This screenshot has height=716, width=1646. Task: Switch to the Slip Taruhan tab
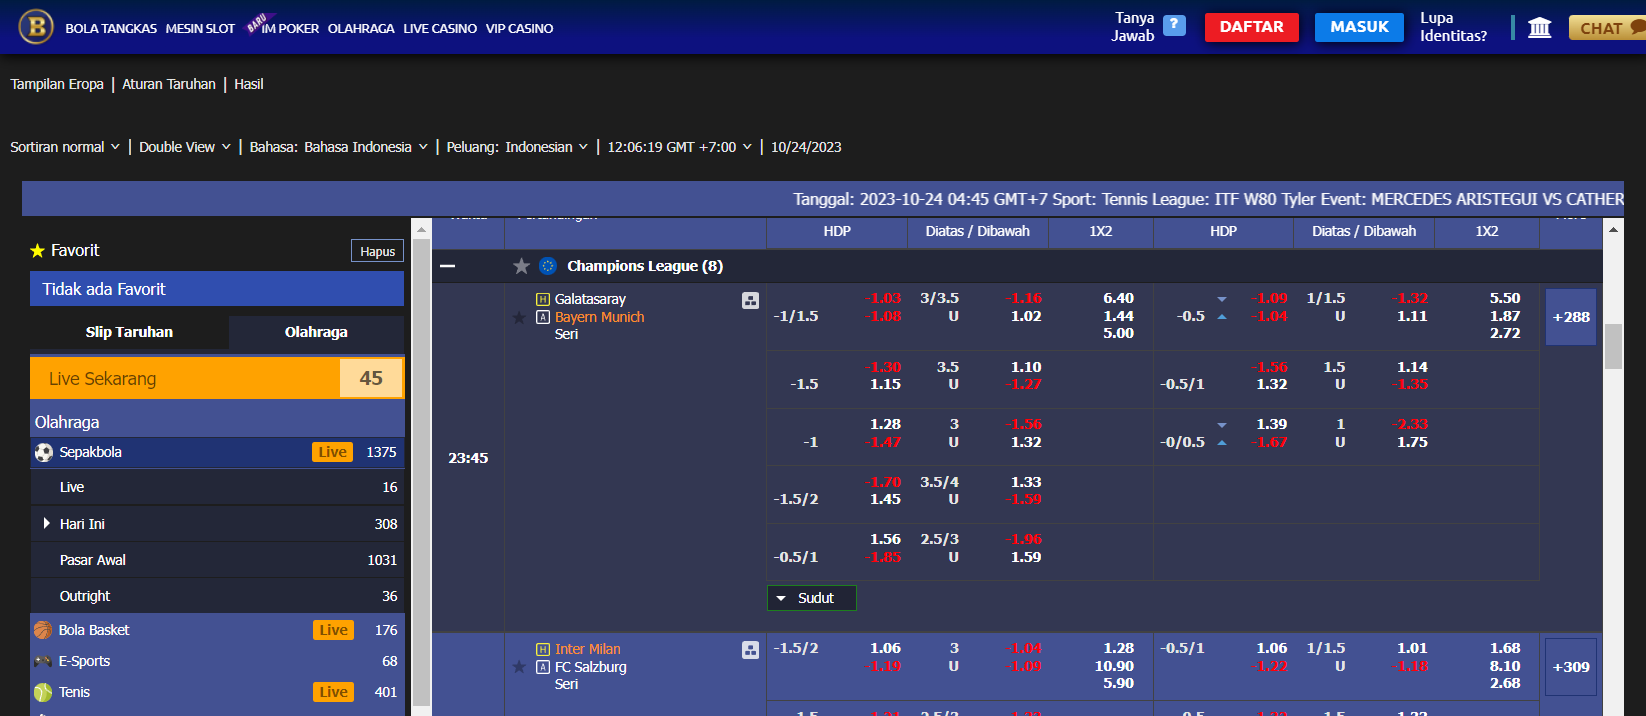coord(129,332)
